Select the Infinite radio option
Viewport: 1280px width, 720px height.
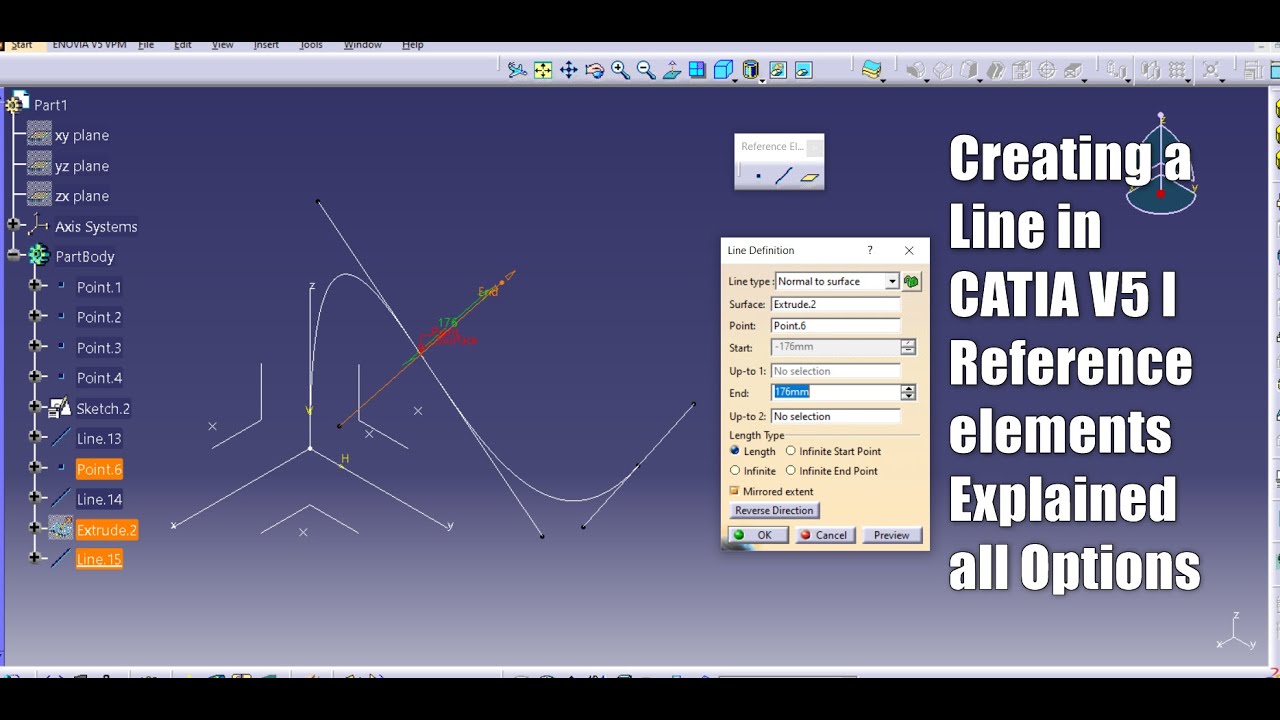[735, 470]
